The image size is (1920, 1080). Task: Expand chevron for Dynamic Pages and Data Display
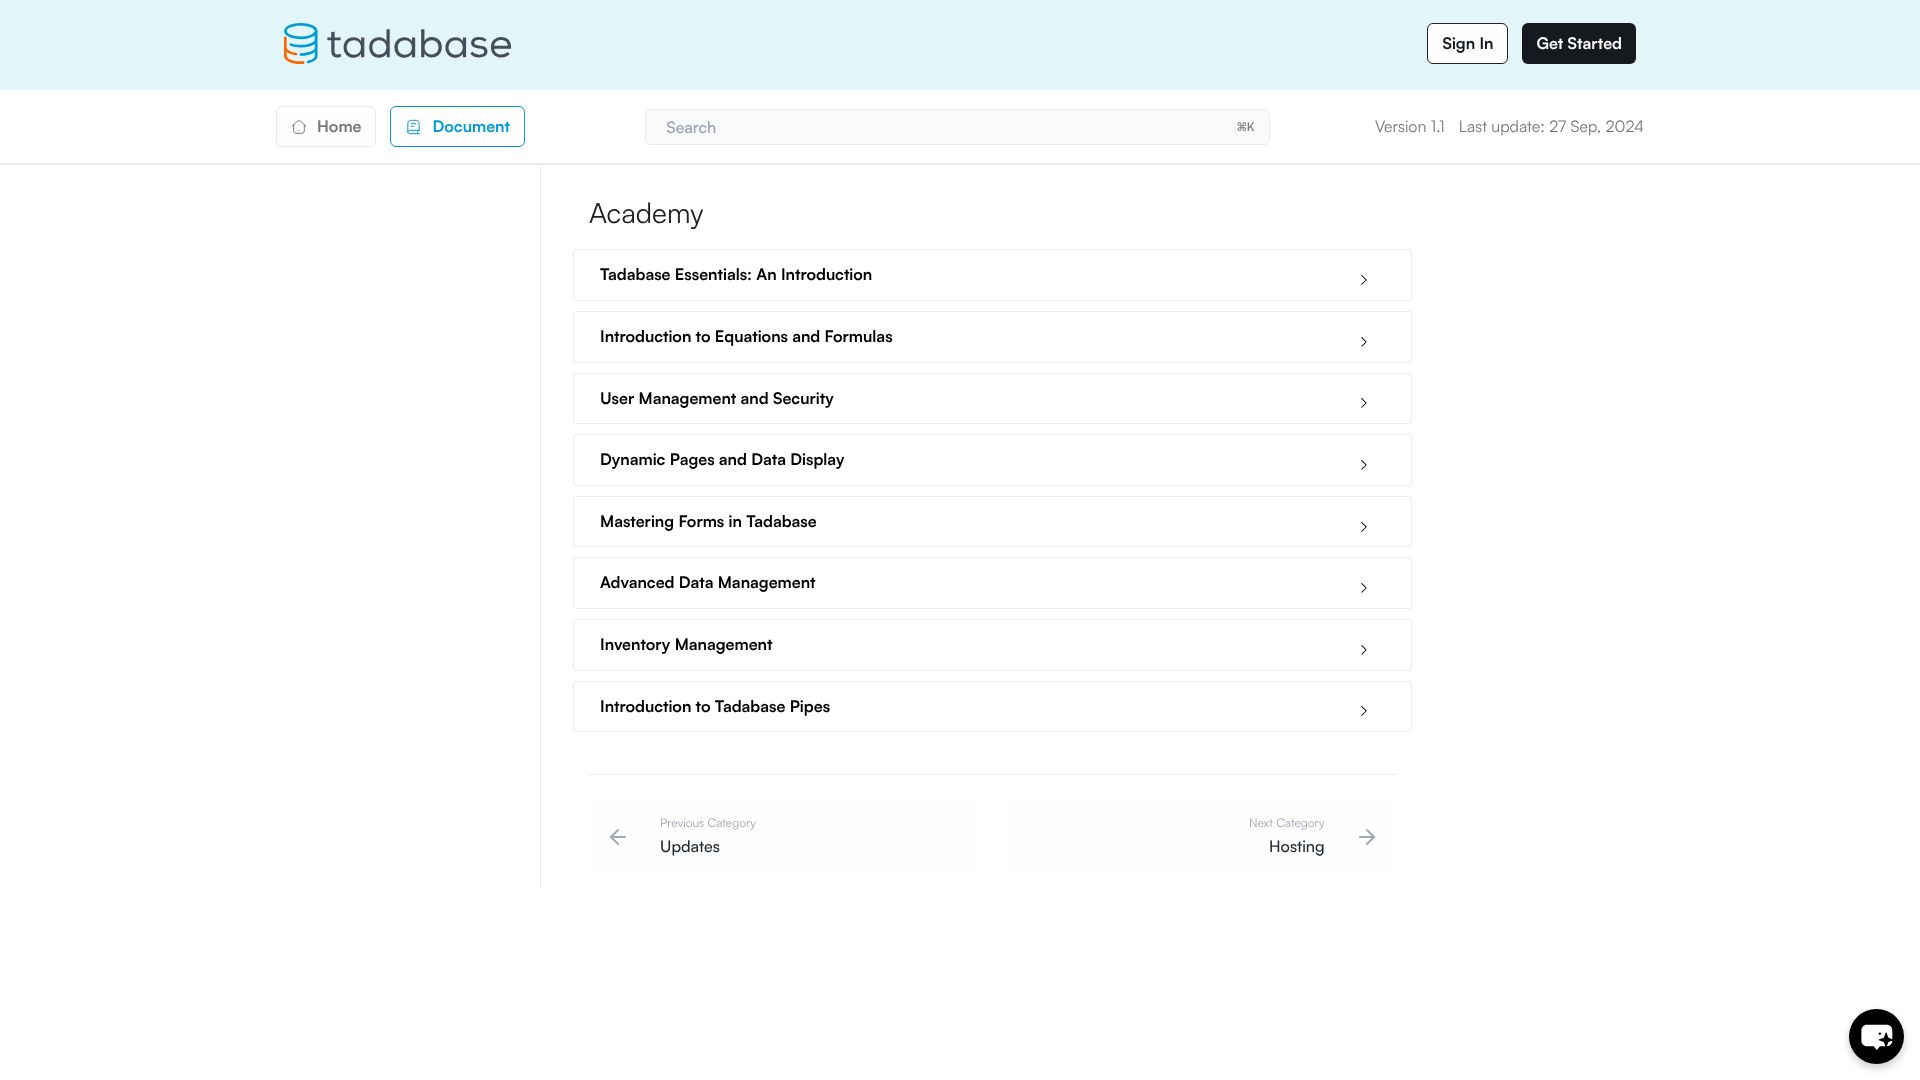1363,465
